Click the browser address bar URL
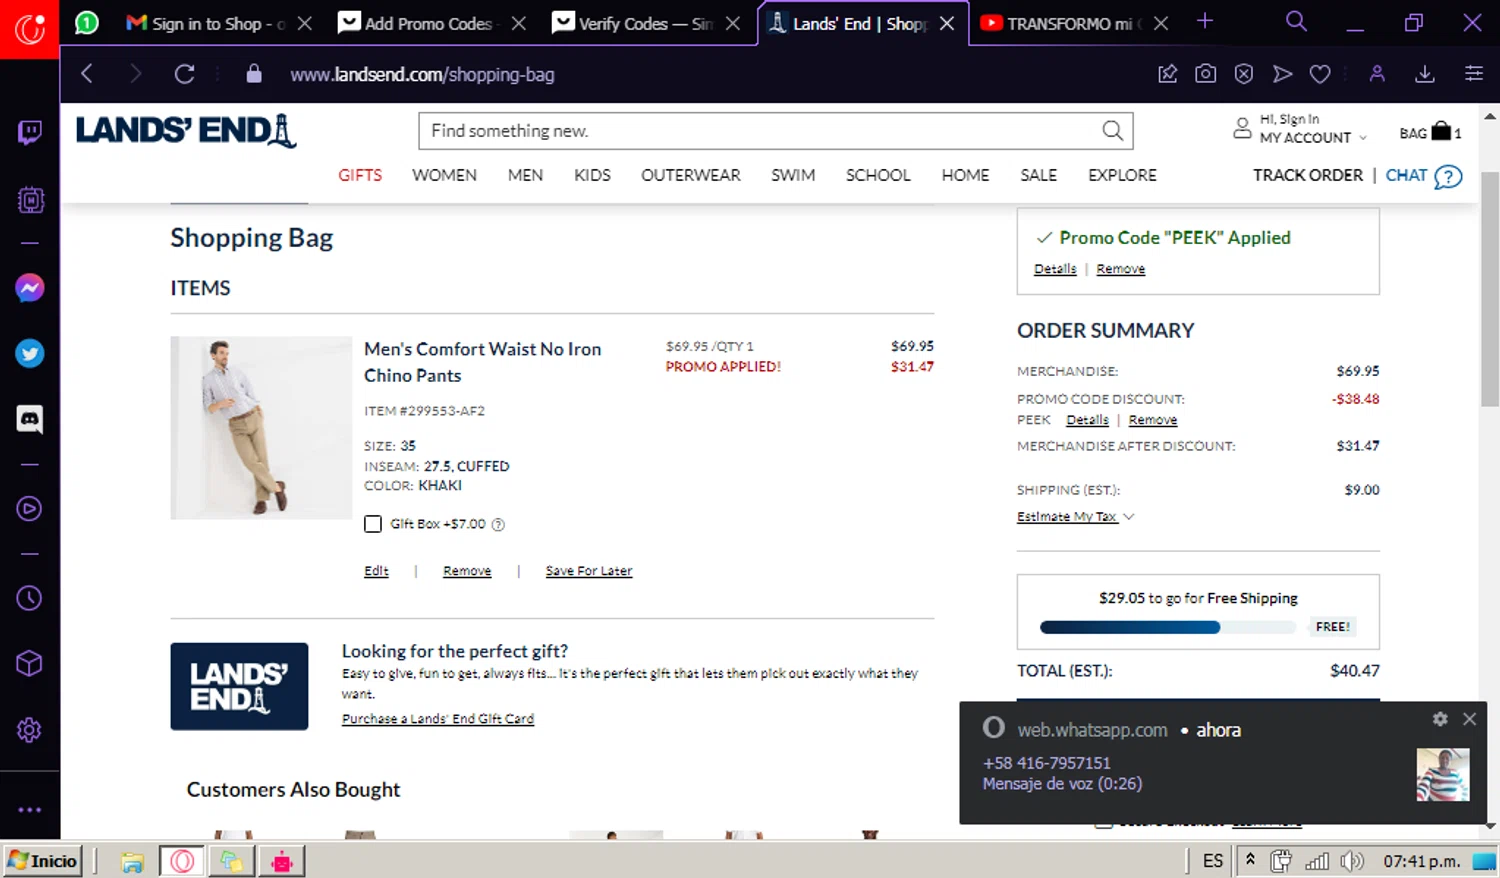 click(x=422, y=74)
